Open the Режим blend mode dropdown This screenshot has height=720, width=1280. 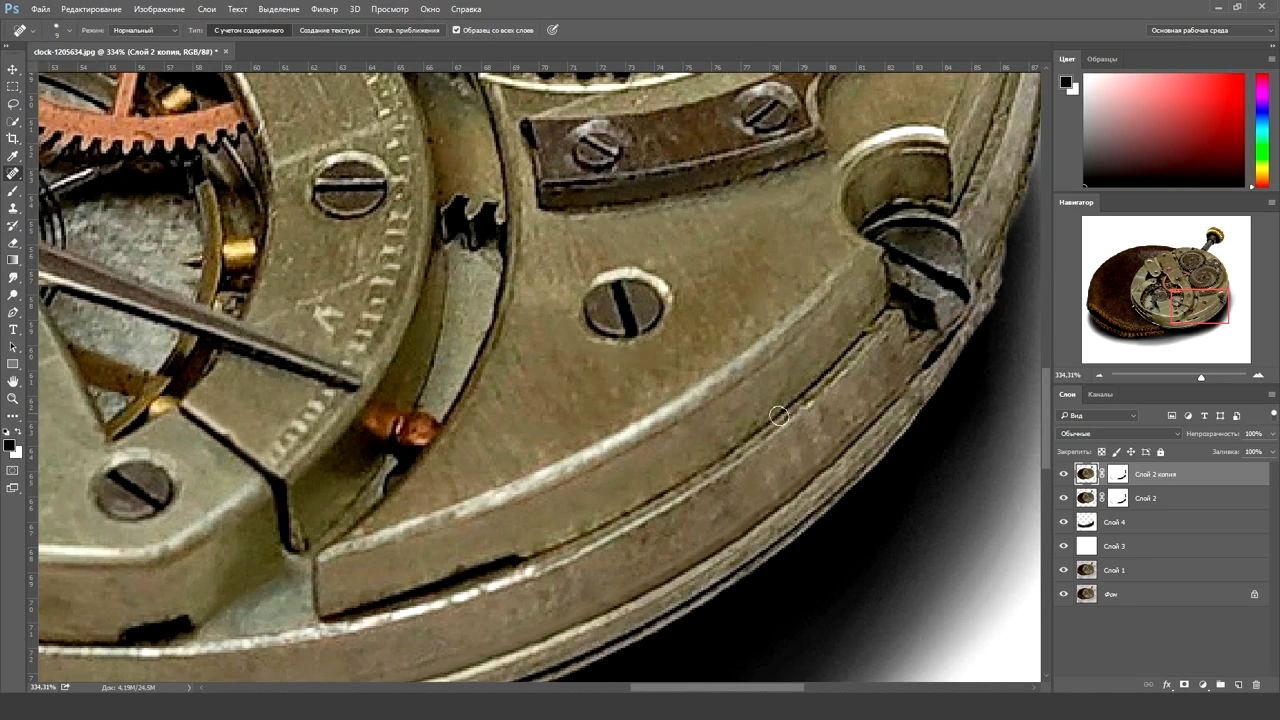(144, 30)
